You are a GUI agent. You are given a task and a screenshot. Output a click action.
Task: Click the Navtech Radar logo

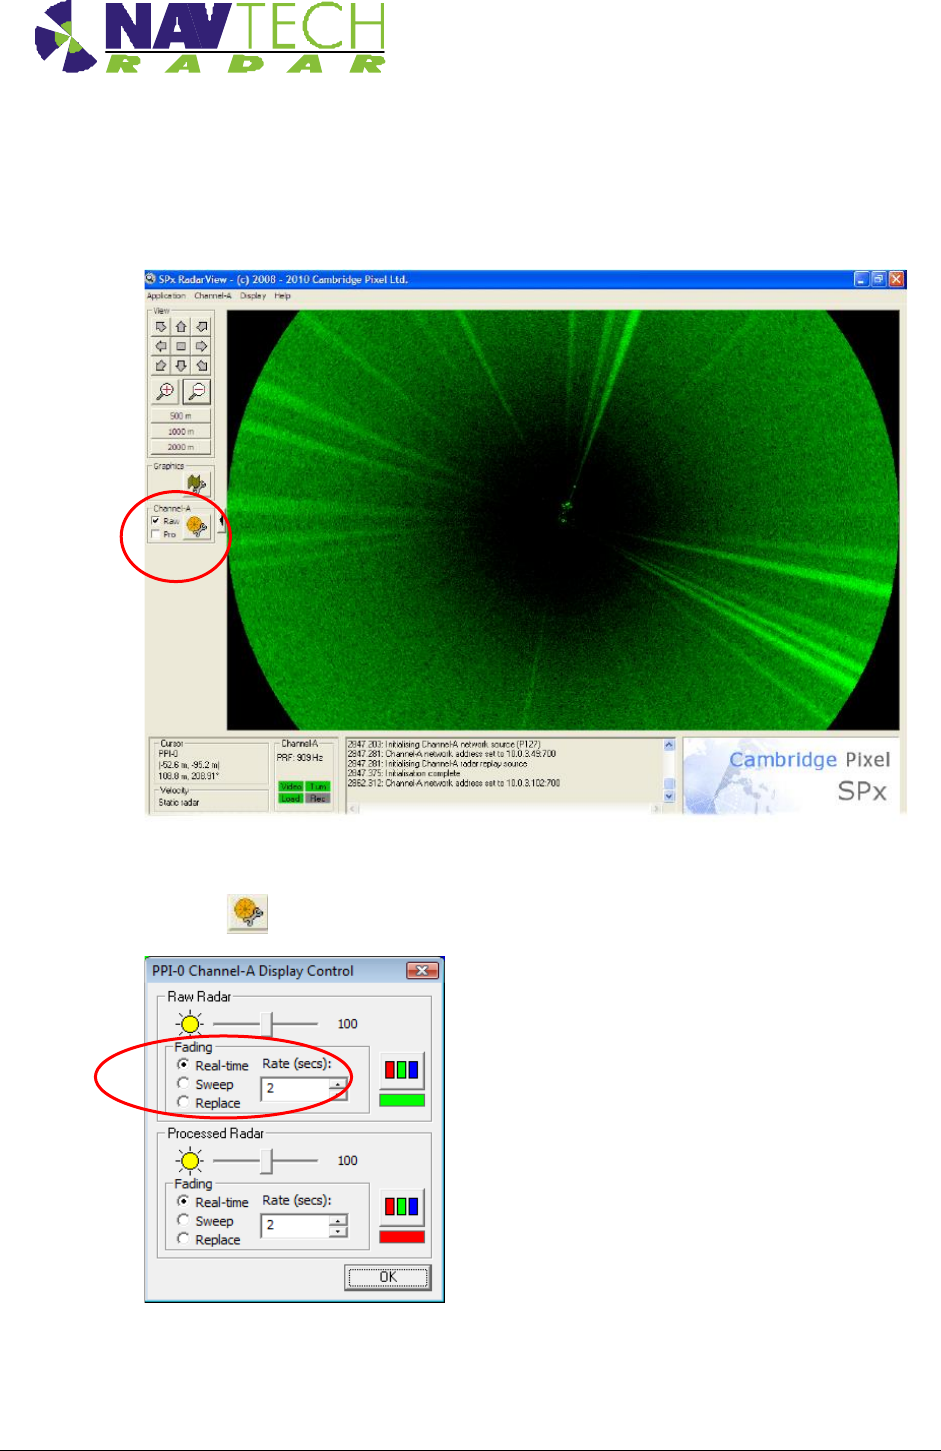coord(210,37)
